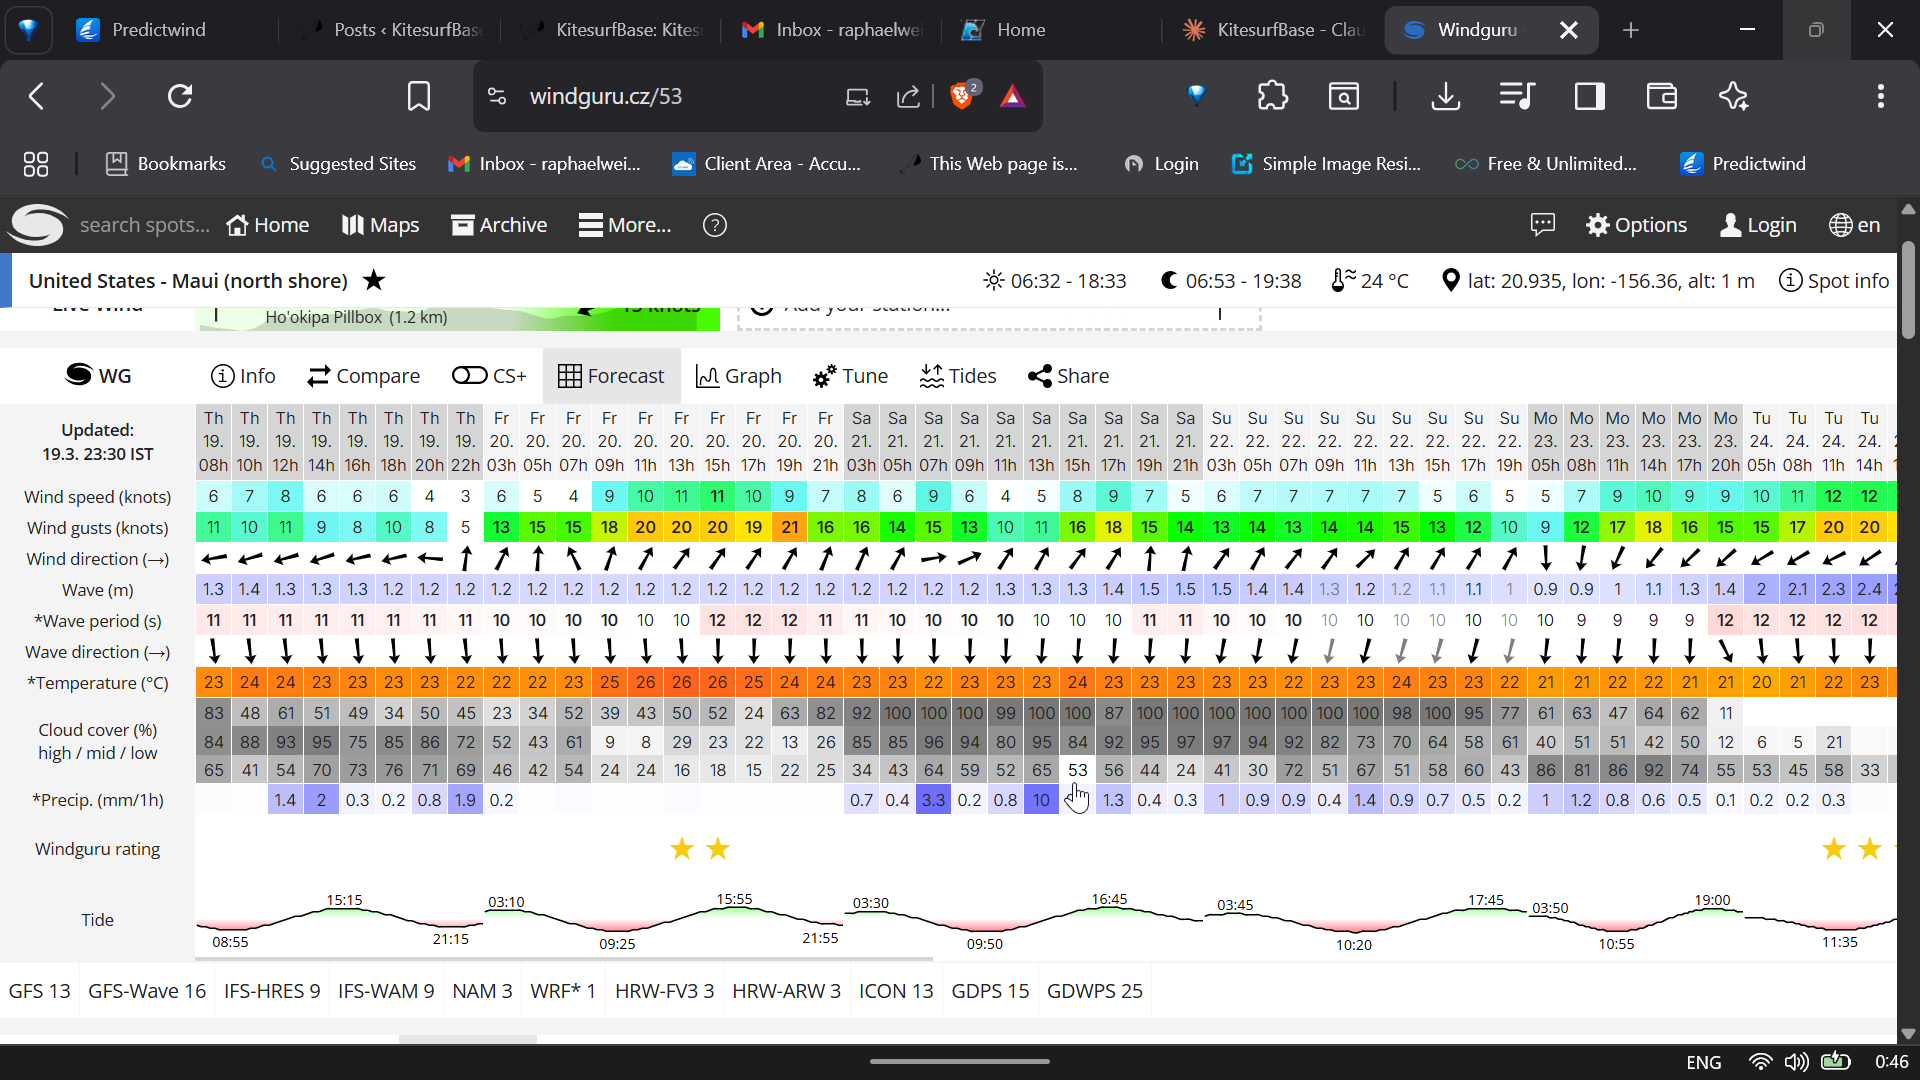Toggle the favorite star next to Maui spot
Image resolution: width=1920 pixels, height=1080 pixels.
click(373, 280)
